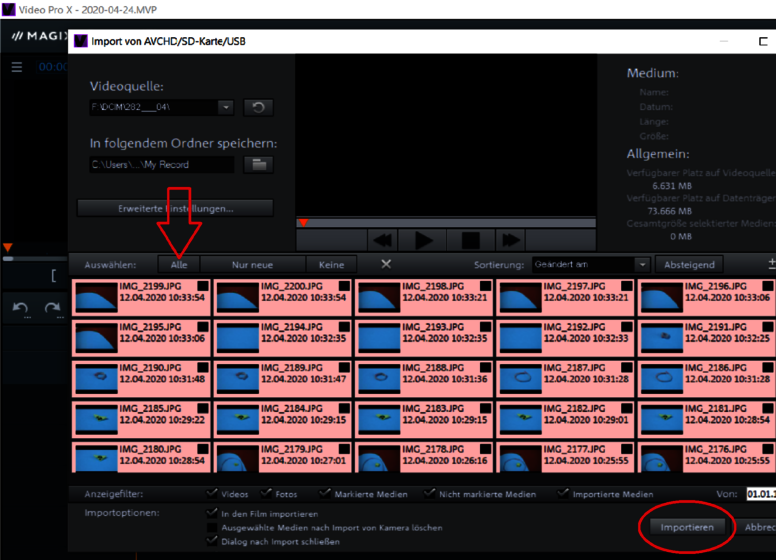Enable deleting media from camera after import

point(212,527)
